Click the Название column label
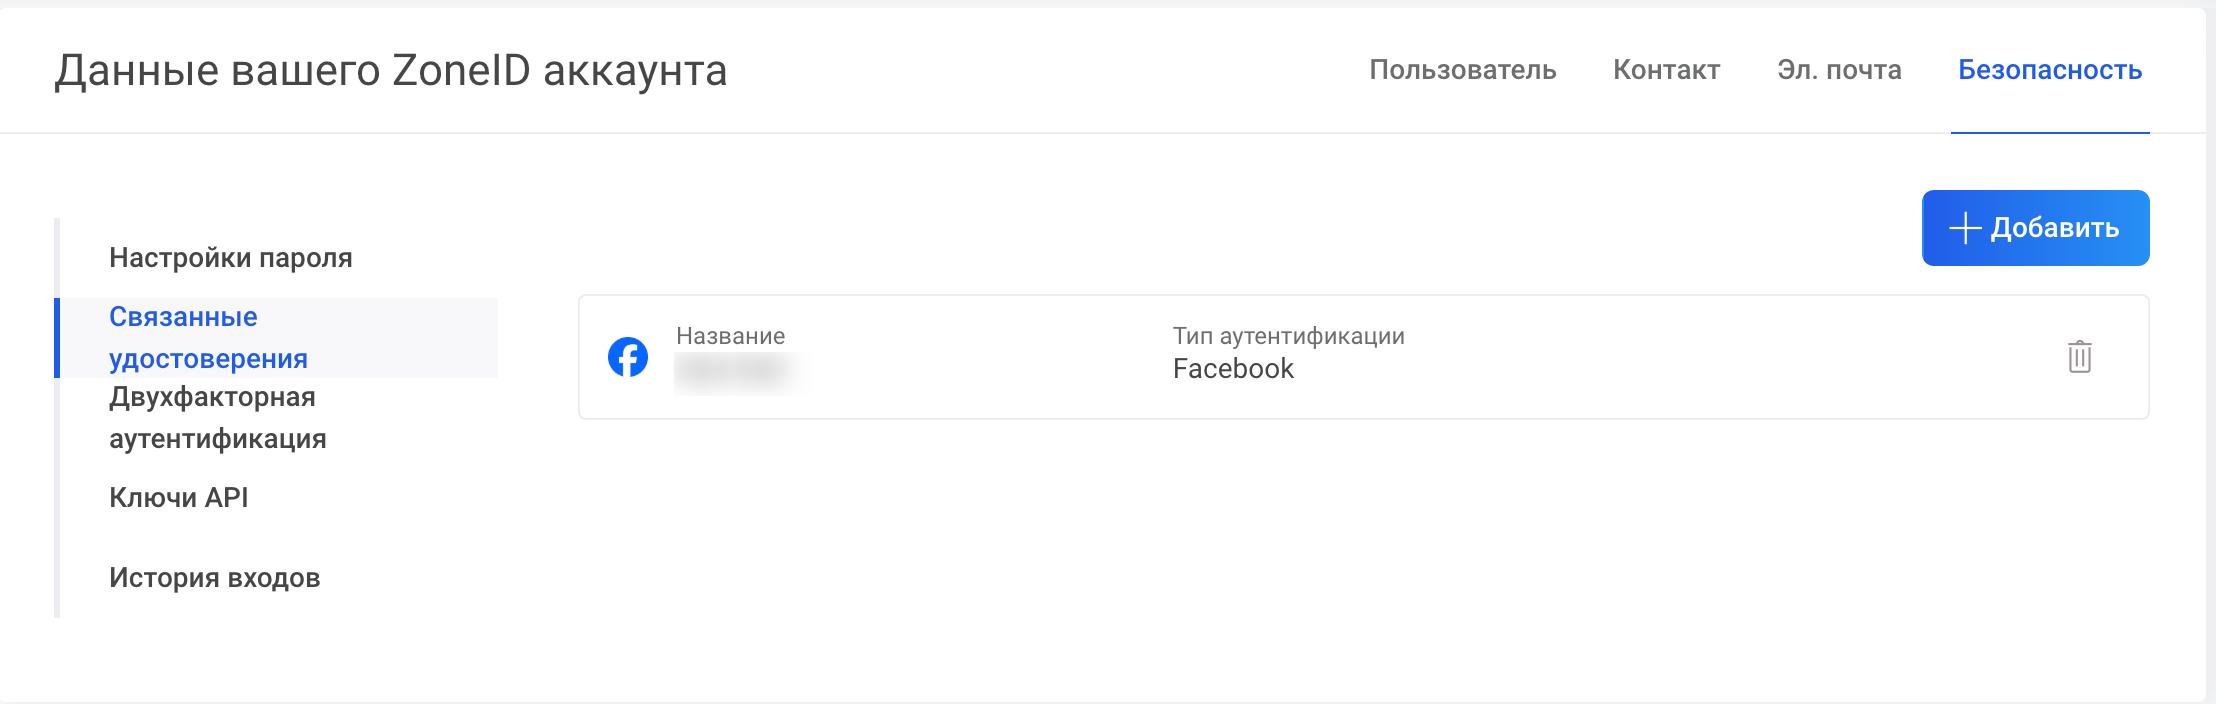 coord(730,336)
